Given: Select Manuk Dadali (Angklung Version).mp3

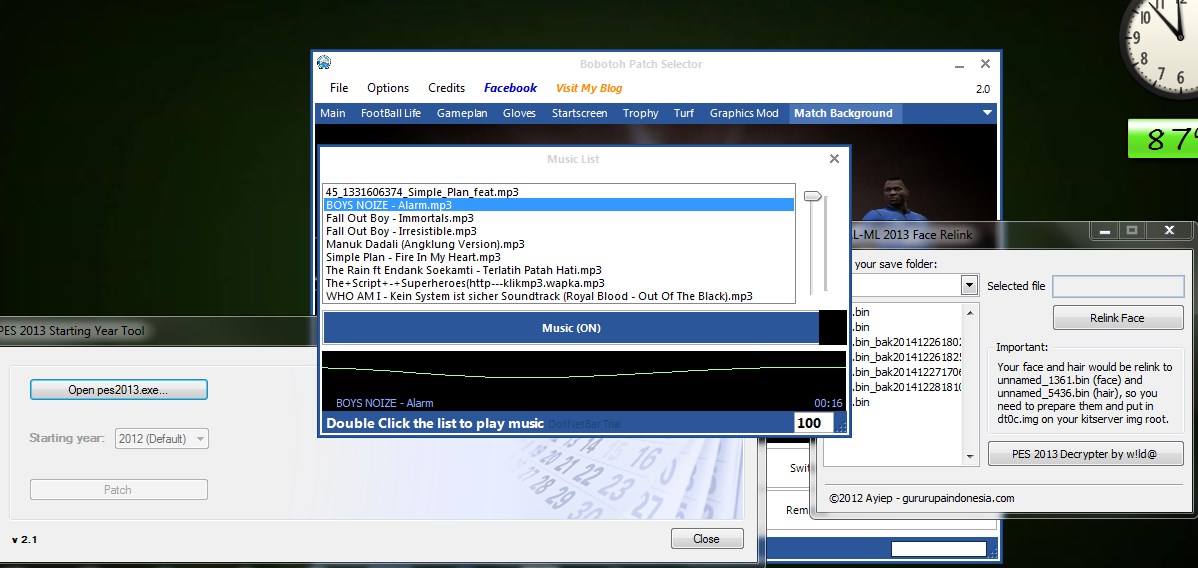Looking at the screenshot, I should [x=559, y=244].
